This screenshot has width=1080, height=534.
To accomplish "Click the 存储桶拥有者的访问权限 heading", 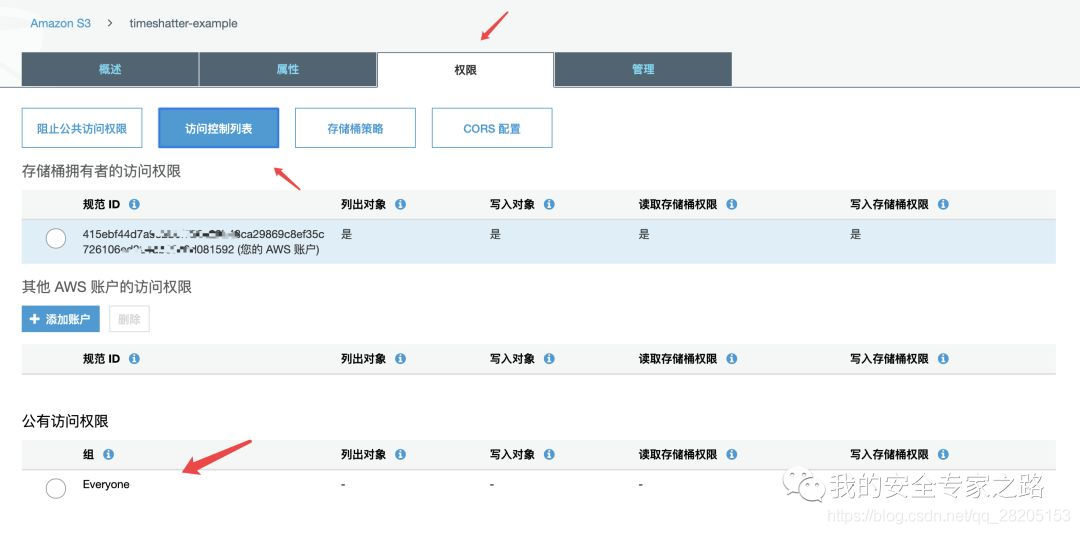I will coord(101,172).
